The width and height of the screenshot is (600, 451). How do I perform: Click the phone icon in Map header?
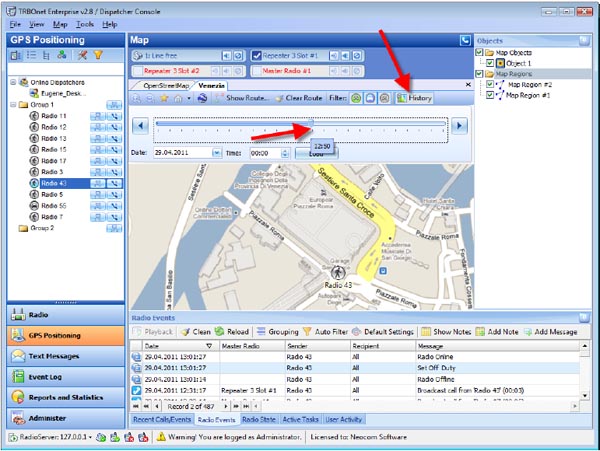click(x=465, y=40)
